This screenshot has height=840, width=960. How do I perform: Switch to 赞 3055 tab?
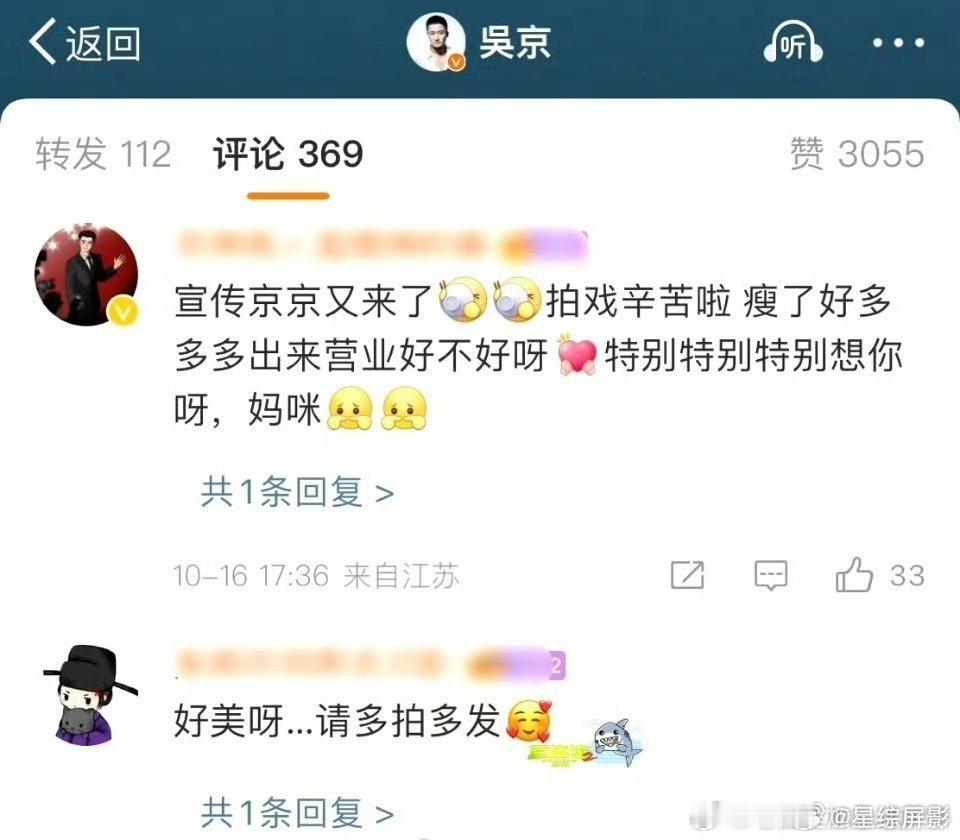coord(857,154)
